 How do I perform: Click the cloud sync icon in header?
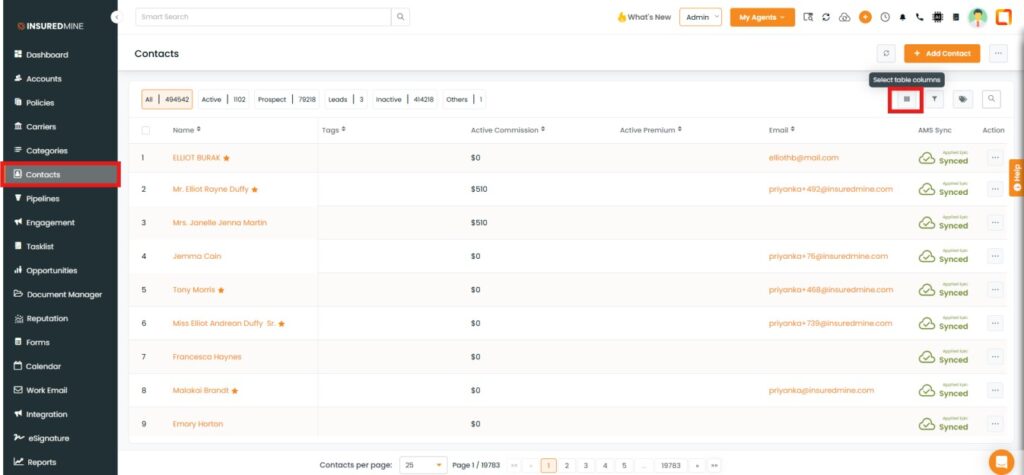[845, 17]
